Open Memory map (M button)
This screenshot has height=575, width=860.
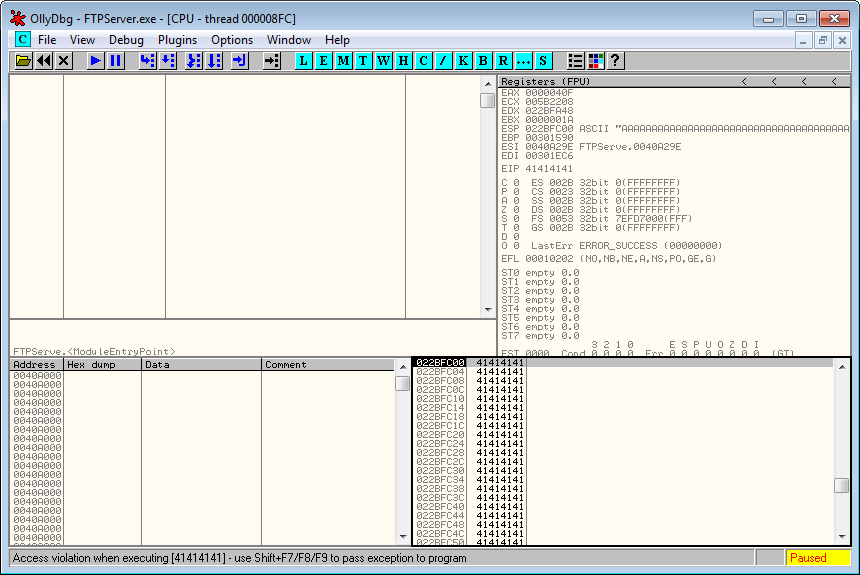(343, 61)
